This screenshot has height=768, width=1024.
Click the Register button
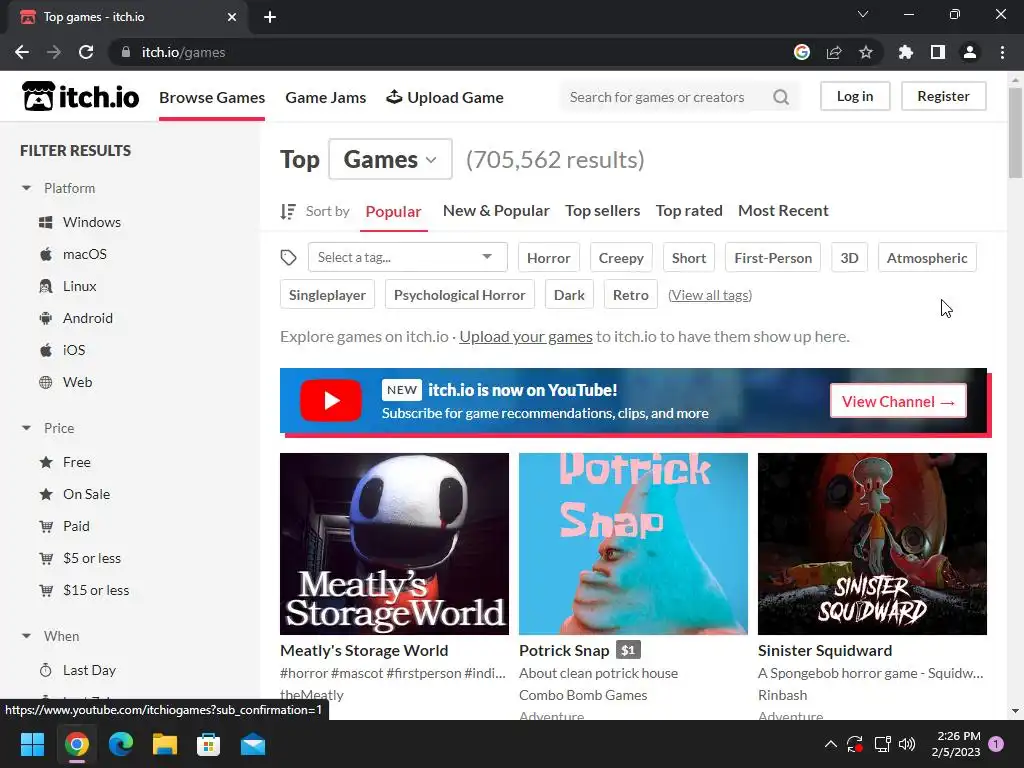943,97
